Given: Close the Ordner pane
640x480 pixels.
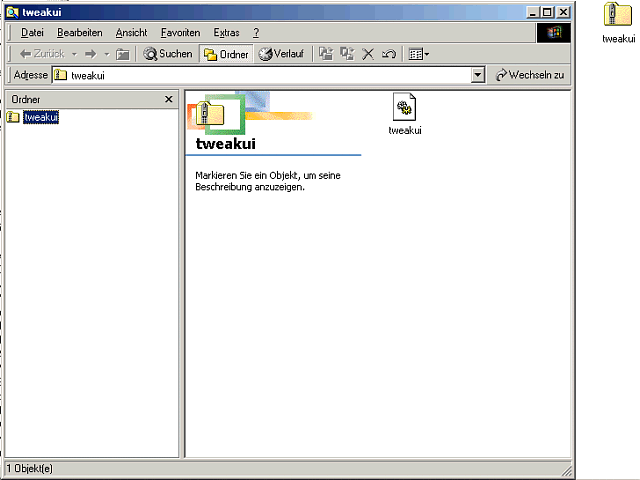Looking at the screenshot, I should click(x=169, y=99).
